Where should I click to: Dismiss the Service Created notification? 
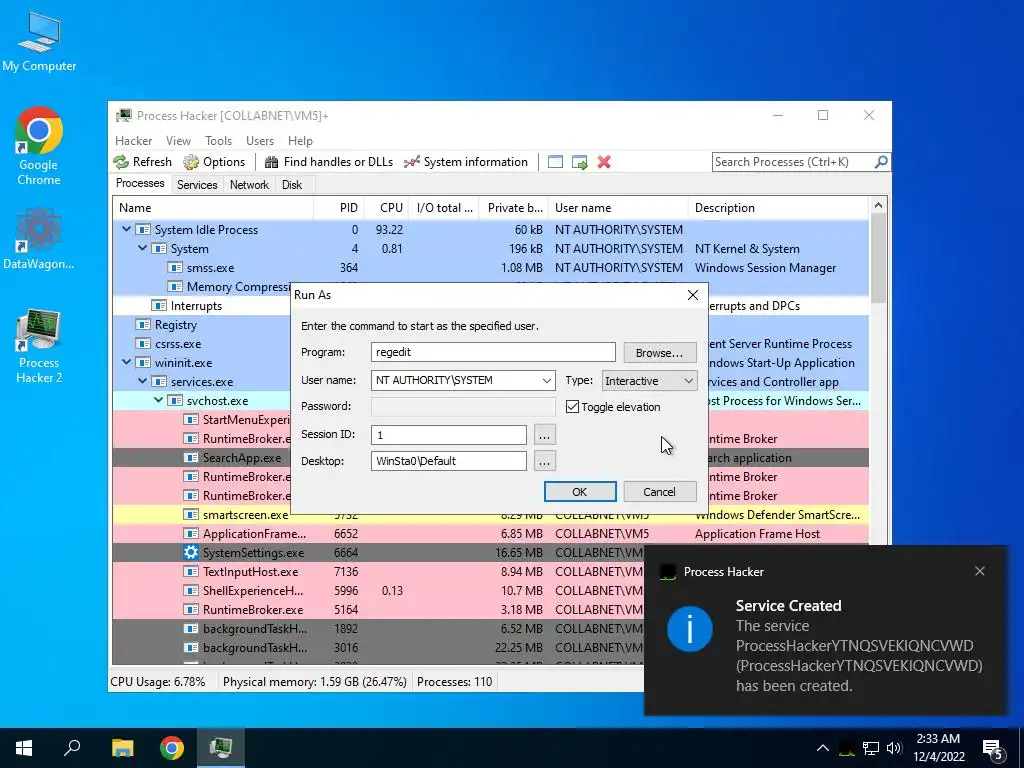coord(980,571)
